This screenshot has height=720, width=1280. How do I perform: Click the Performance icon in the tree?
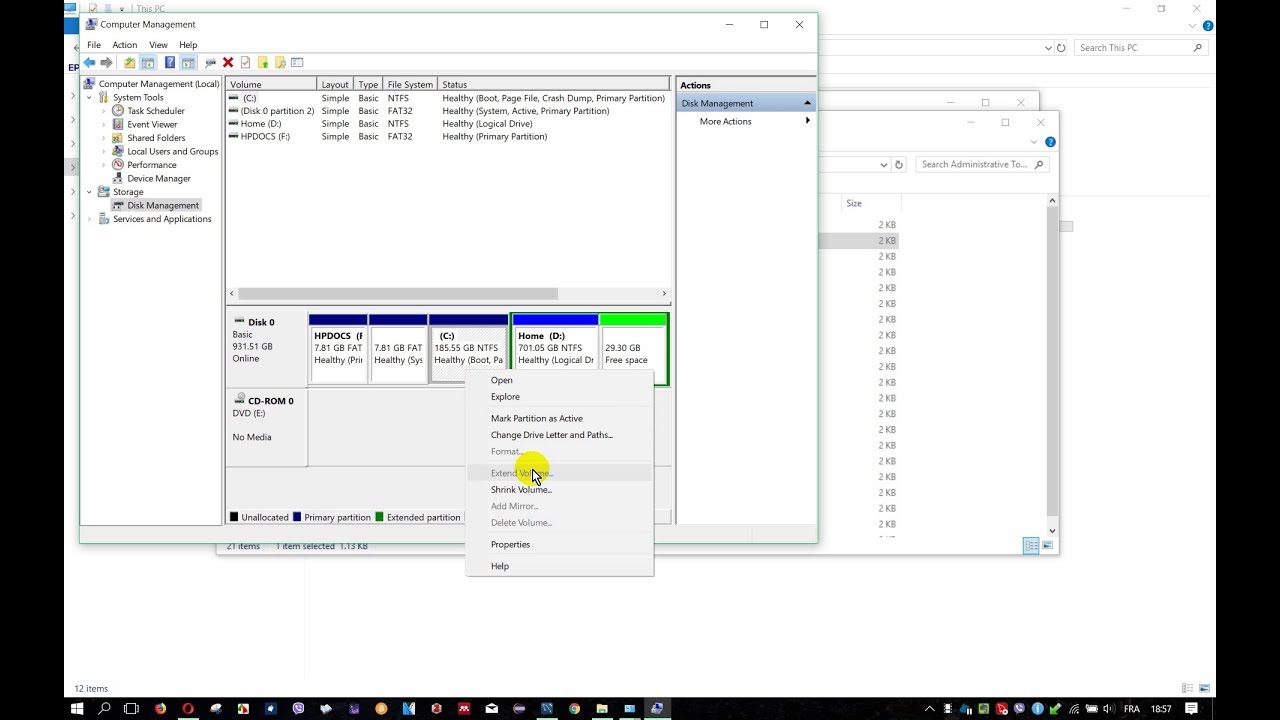click(118, 165)
